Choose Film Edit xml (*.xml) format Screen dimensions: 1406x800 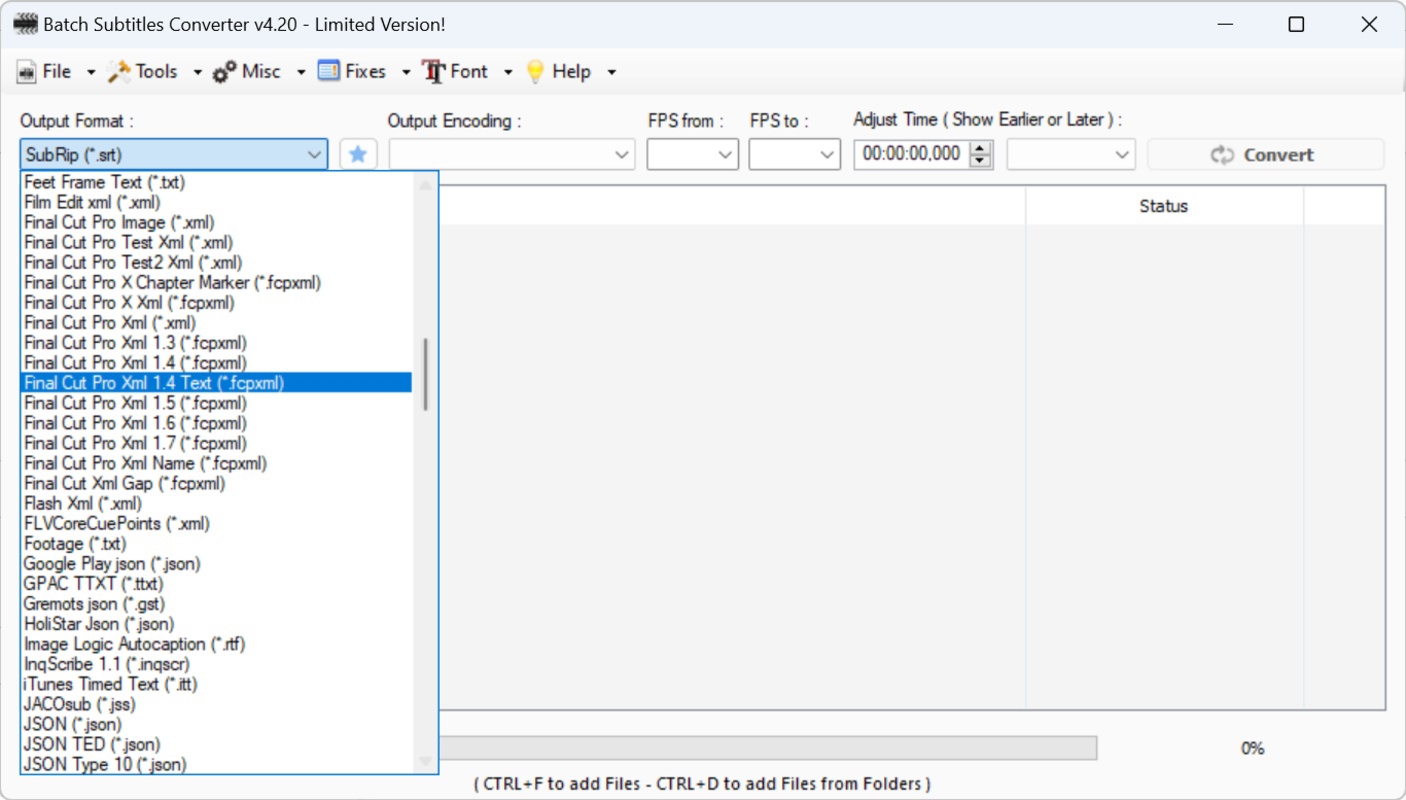(216, 202)
